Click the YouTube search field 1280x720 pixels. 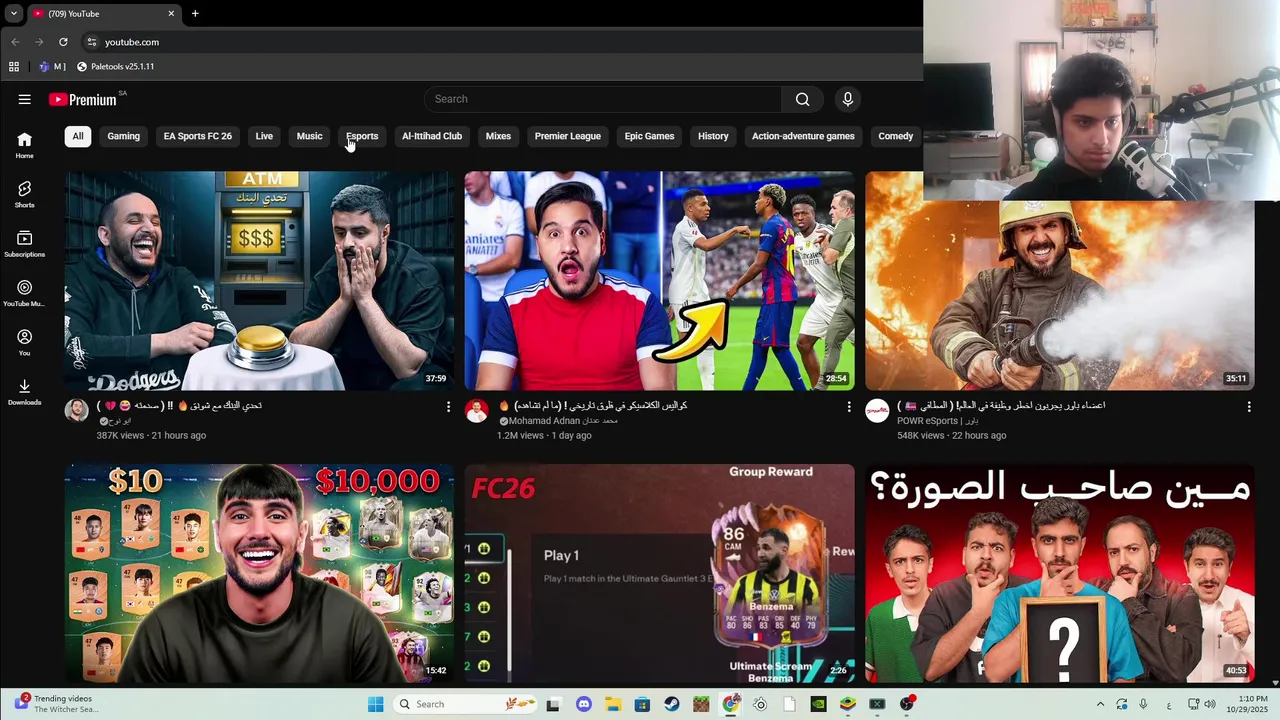pyautogui.click(x=604, y=99)
